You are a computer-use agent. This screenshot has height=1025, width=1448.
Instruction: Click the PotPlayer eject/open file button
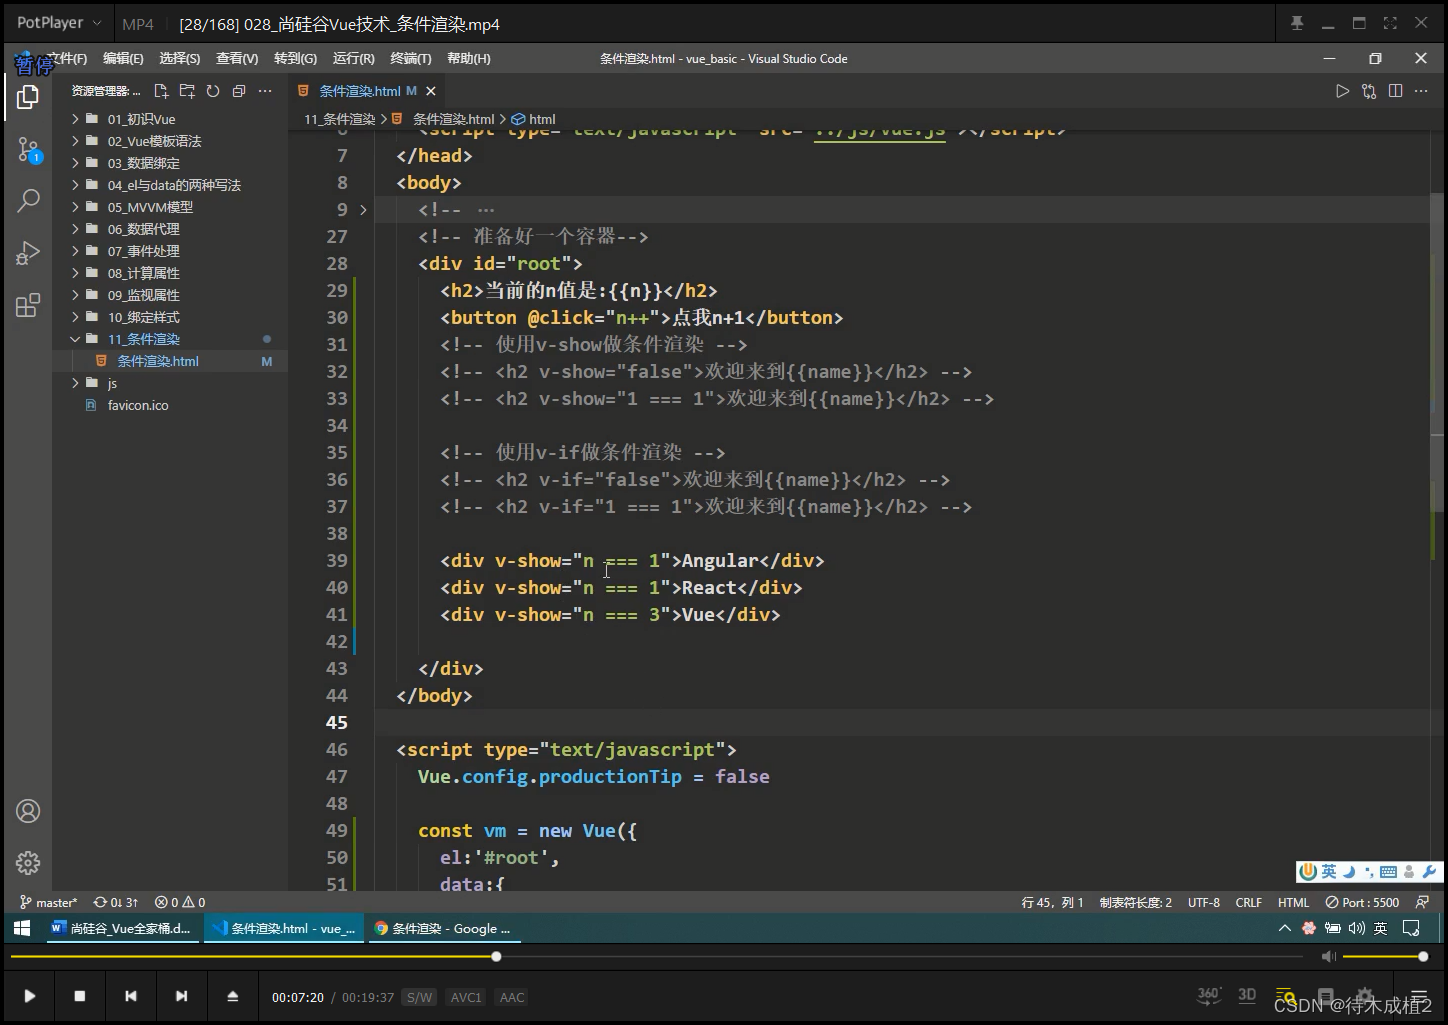(232, 996)
